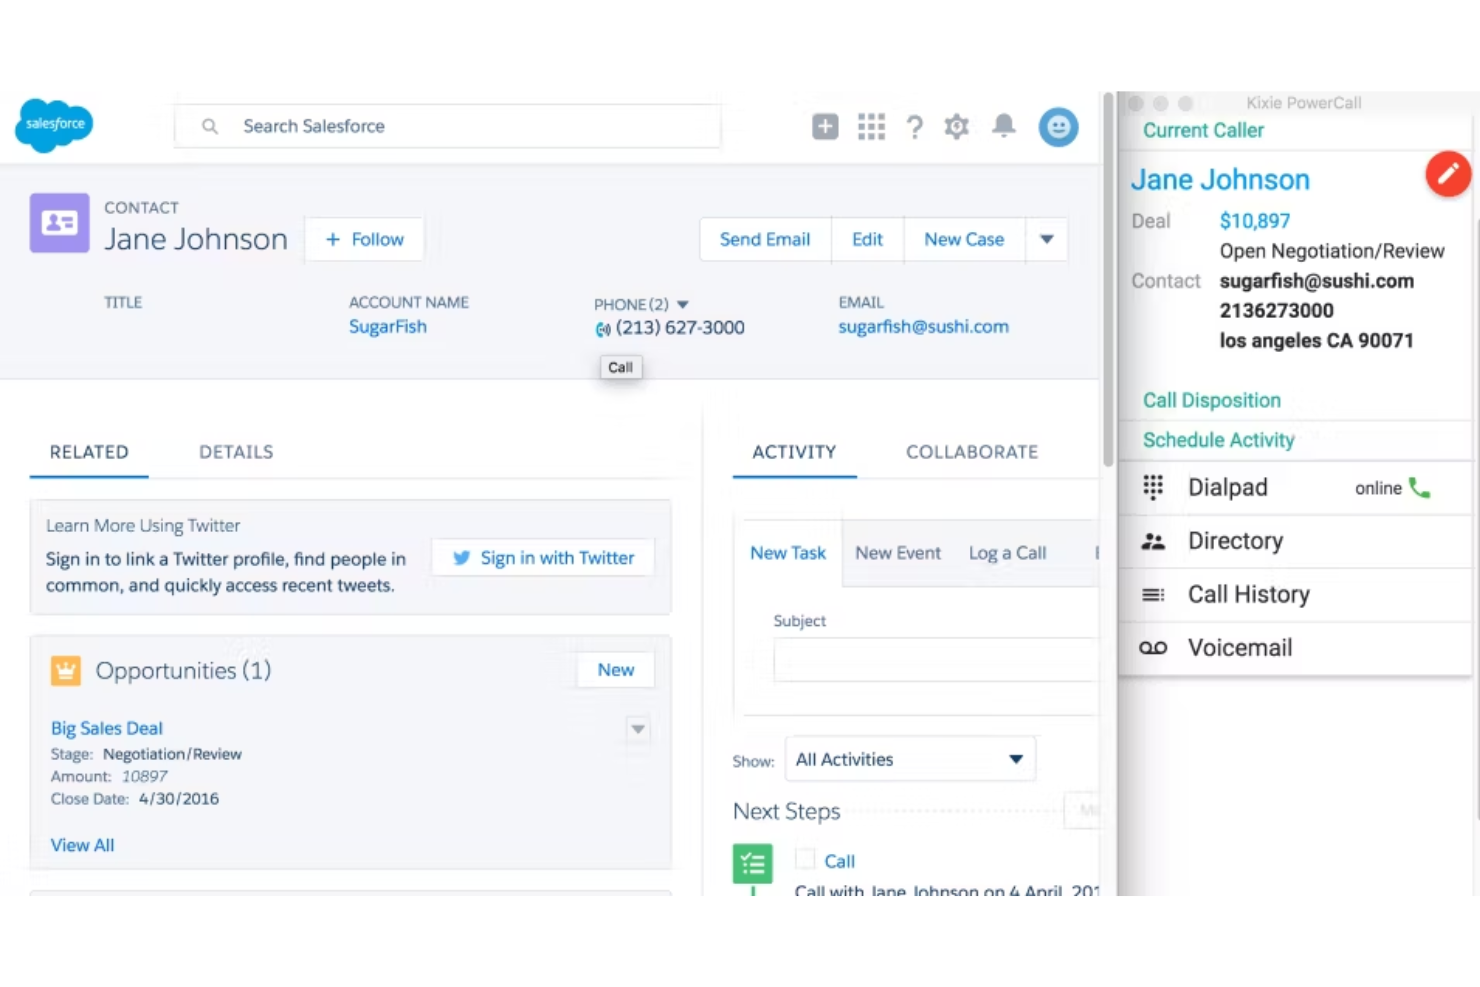Follow the Jane Johnson contact
This screenshot has height=987, width=1480.
(364, 240)
